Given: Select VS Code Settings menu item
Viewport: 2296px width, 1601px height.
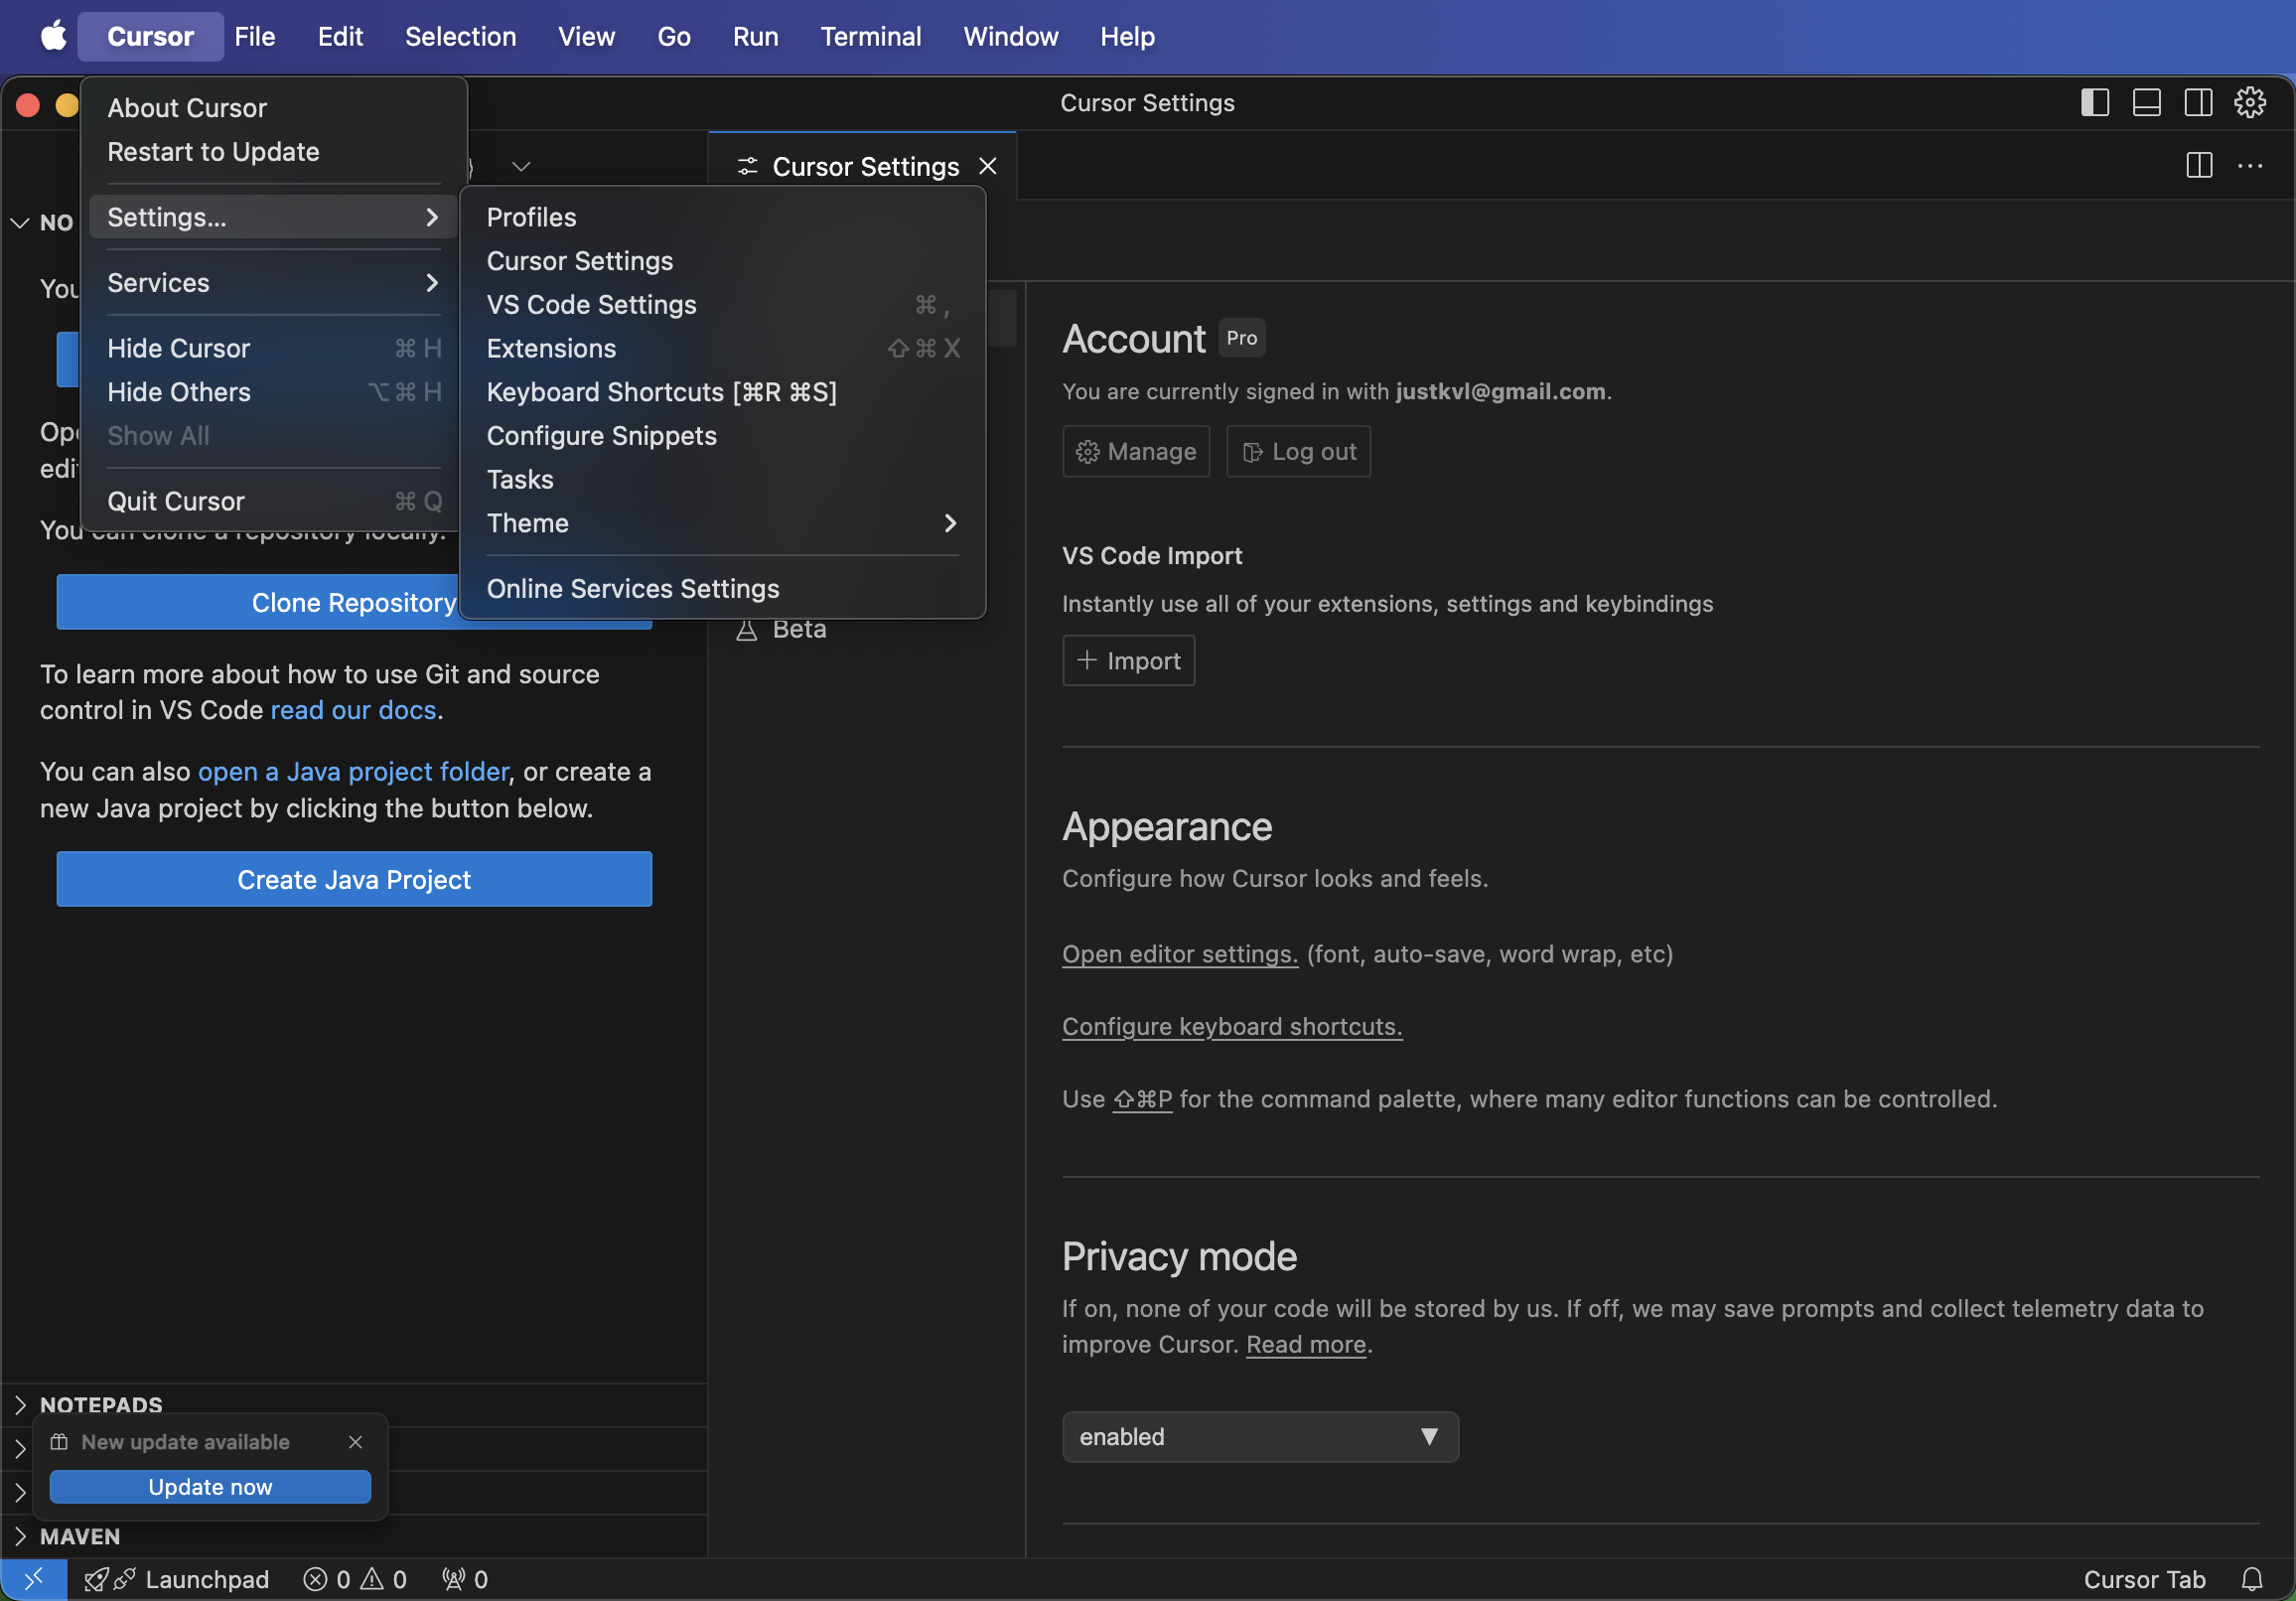Looking at the screenshot, I should [x=591, y=305].
